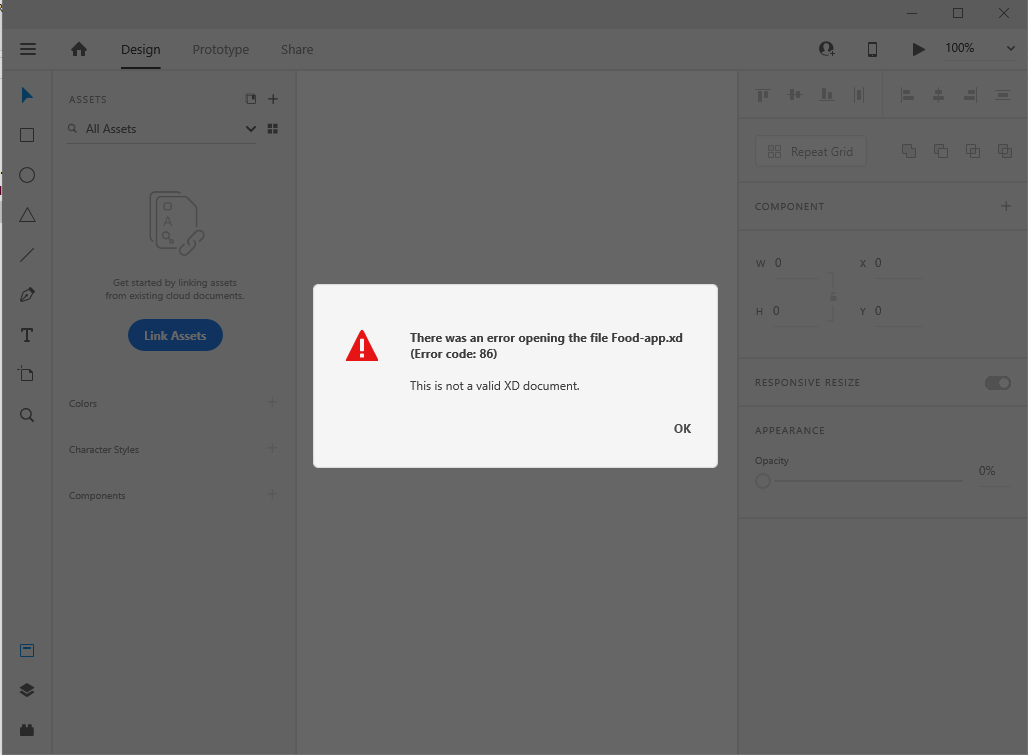Apply the Intersect boolean operation
This screenshot has height=755, width=1028.
point(973,151)
